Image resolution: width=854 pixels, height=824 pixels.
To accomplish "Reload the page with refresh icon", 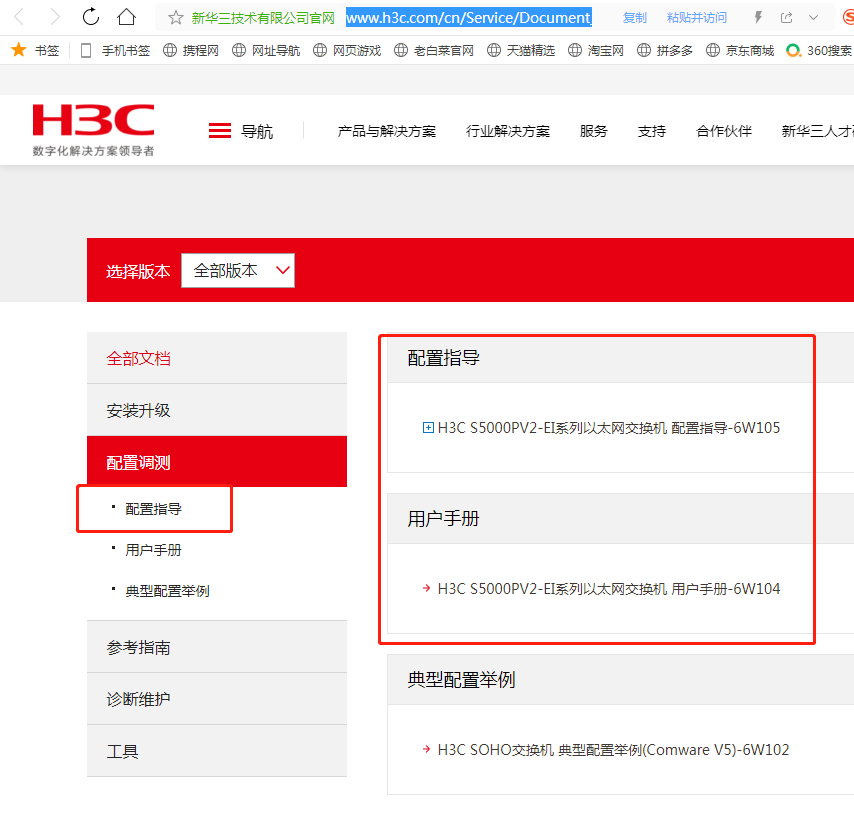I will pos(91,17).
